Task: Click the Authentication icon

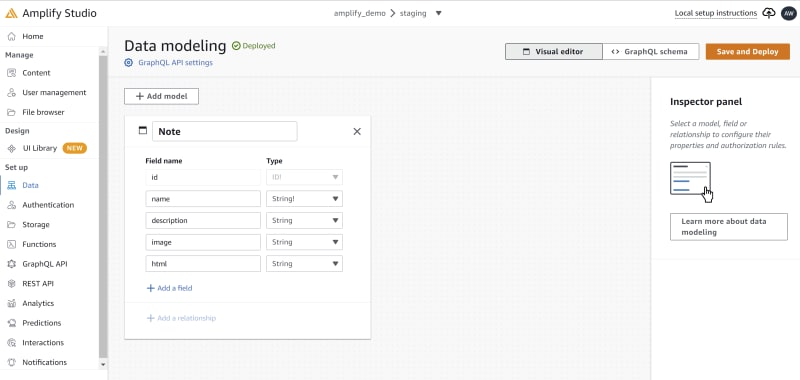Action: point(12,205)
